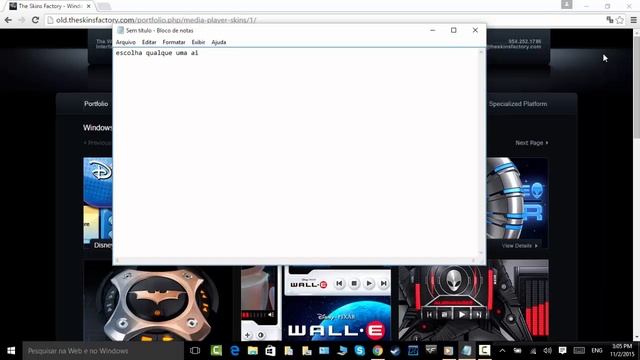Image resolution: width=640 pixels, height=360 pixels.
Task: Click the Notepad text editing area
Action: pyautogui.click(x=297, y=153)
